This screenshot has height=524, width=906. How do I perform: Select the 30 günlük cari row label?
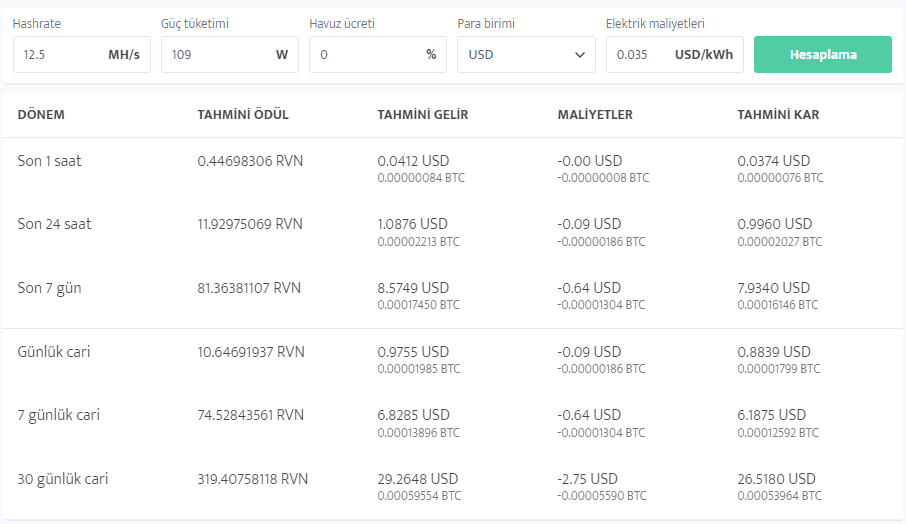click(x=62, y=478)
